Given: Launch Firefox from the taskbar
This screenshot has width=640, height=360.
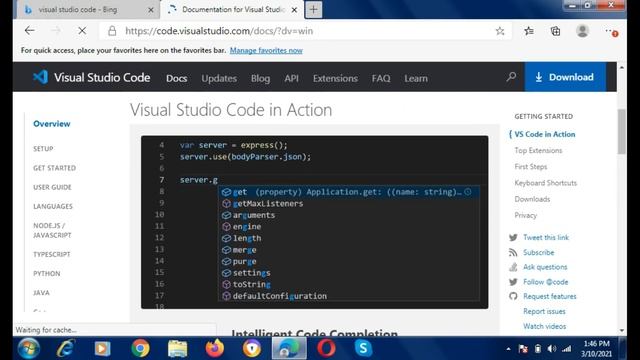Looking at the screenshot, I should [x=215, y=349].
